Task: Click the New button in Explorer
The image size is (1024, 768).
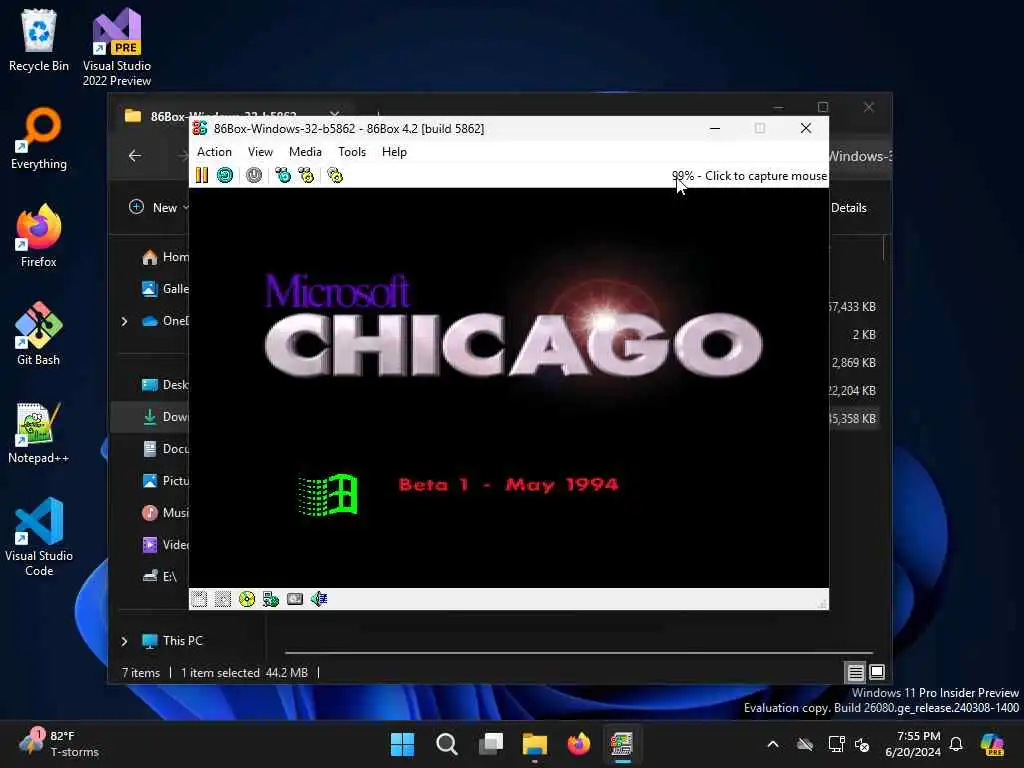Action: pos(159,208)
